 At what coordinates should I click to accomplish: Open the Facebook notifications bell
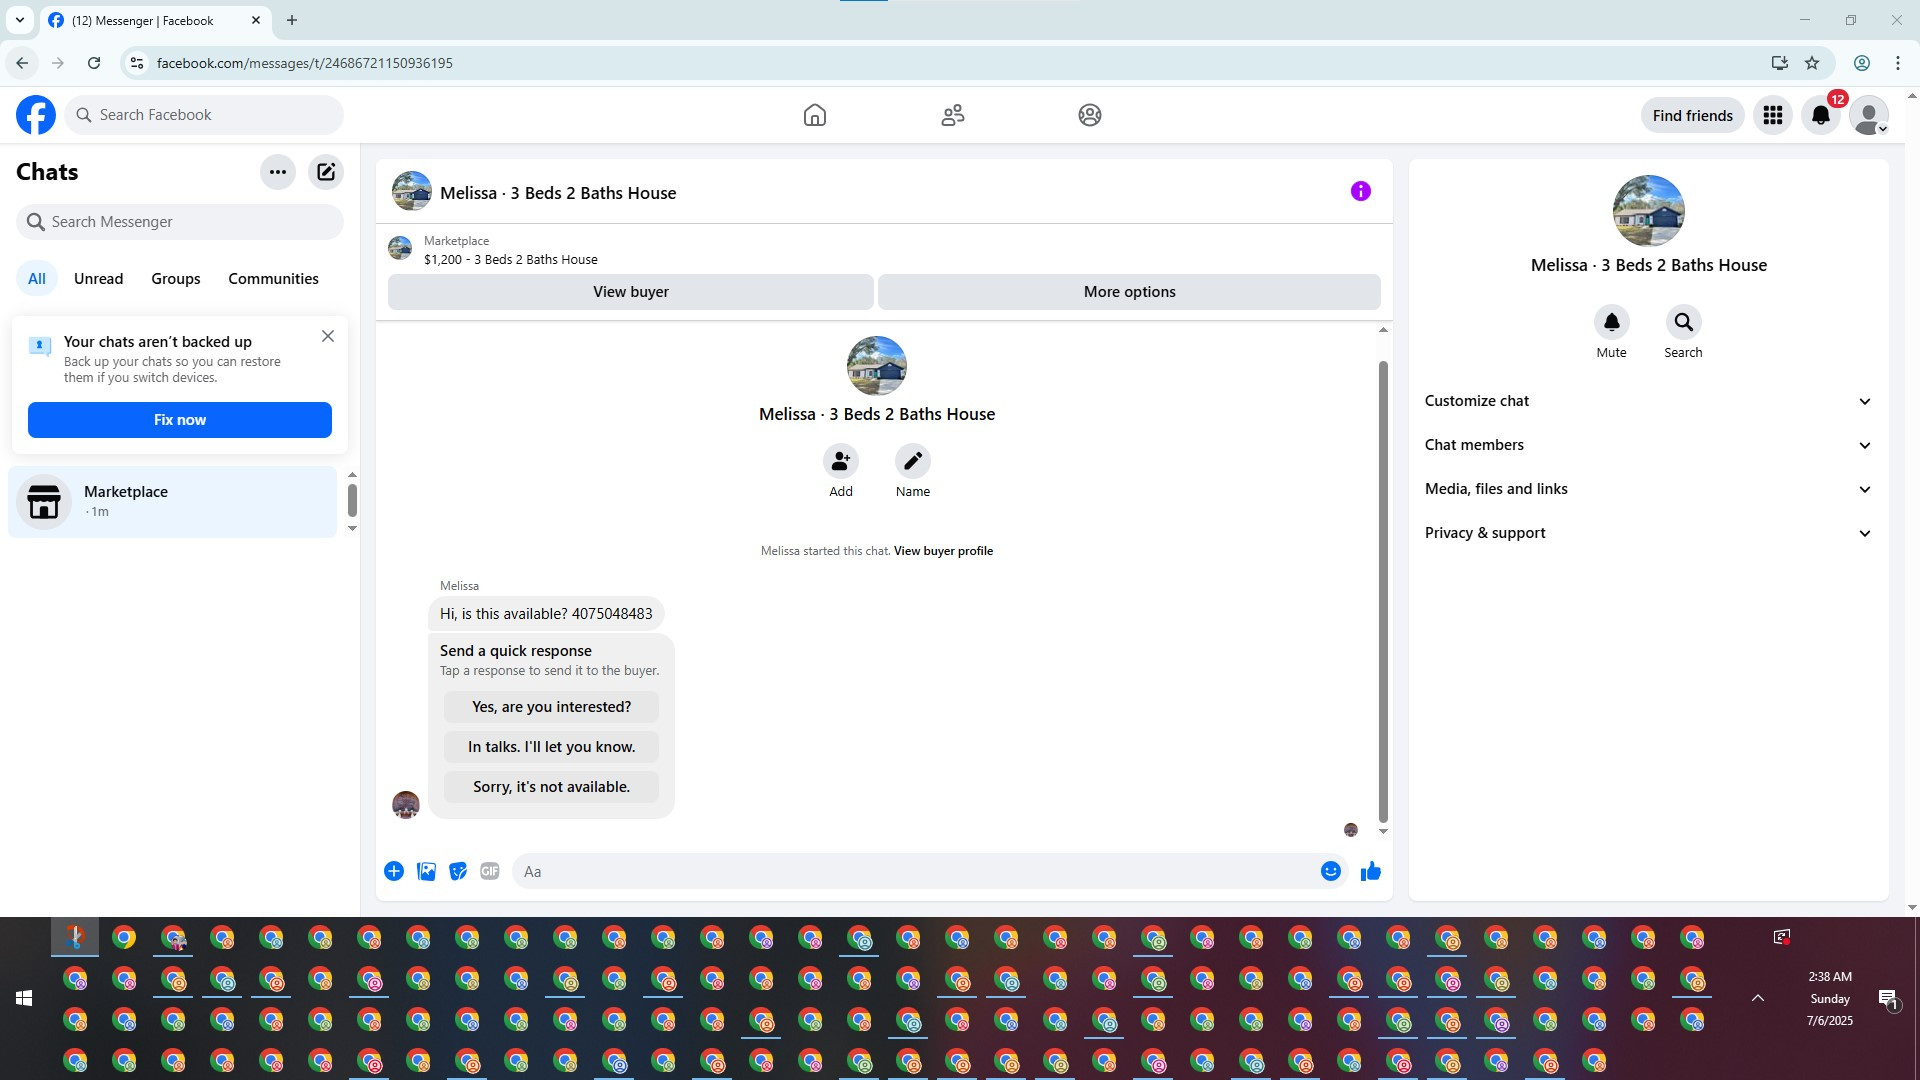click(1820, 115)
